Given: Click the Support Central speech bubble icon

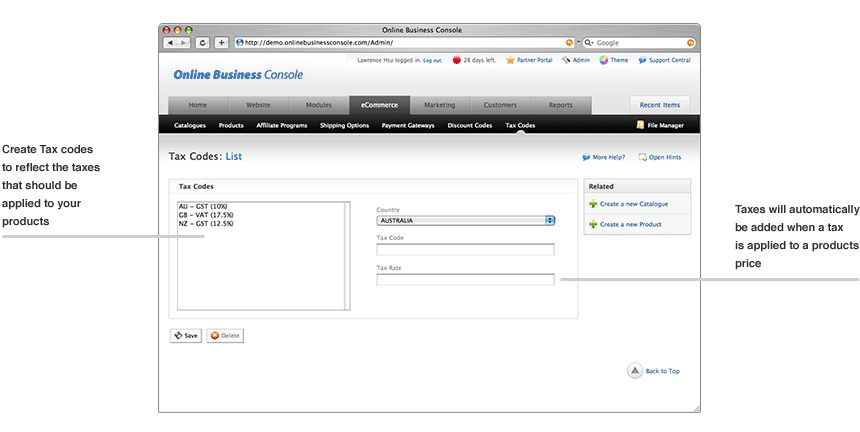Looking at the screenshot, I should click(642, 60).
